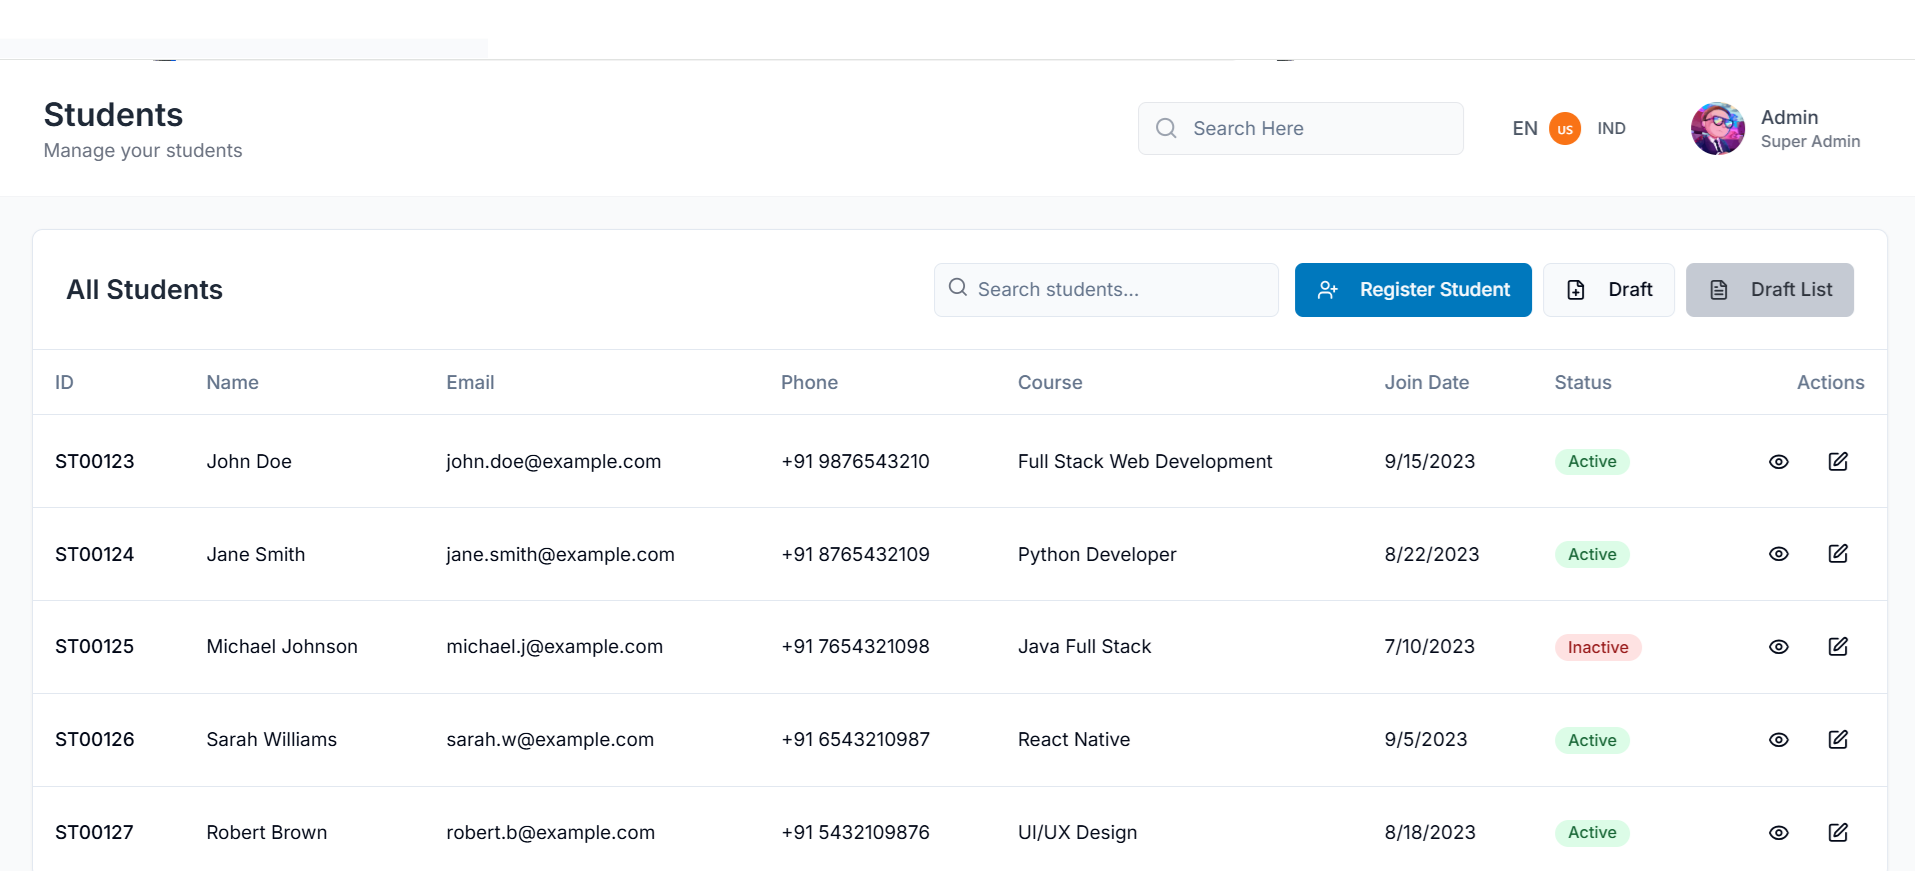Open the Admin profile avatar

[x=1717, y=129]
